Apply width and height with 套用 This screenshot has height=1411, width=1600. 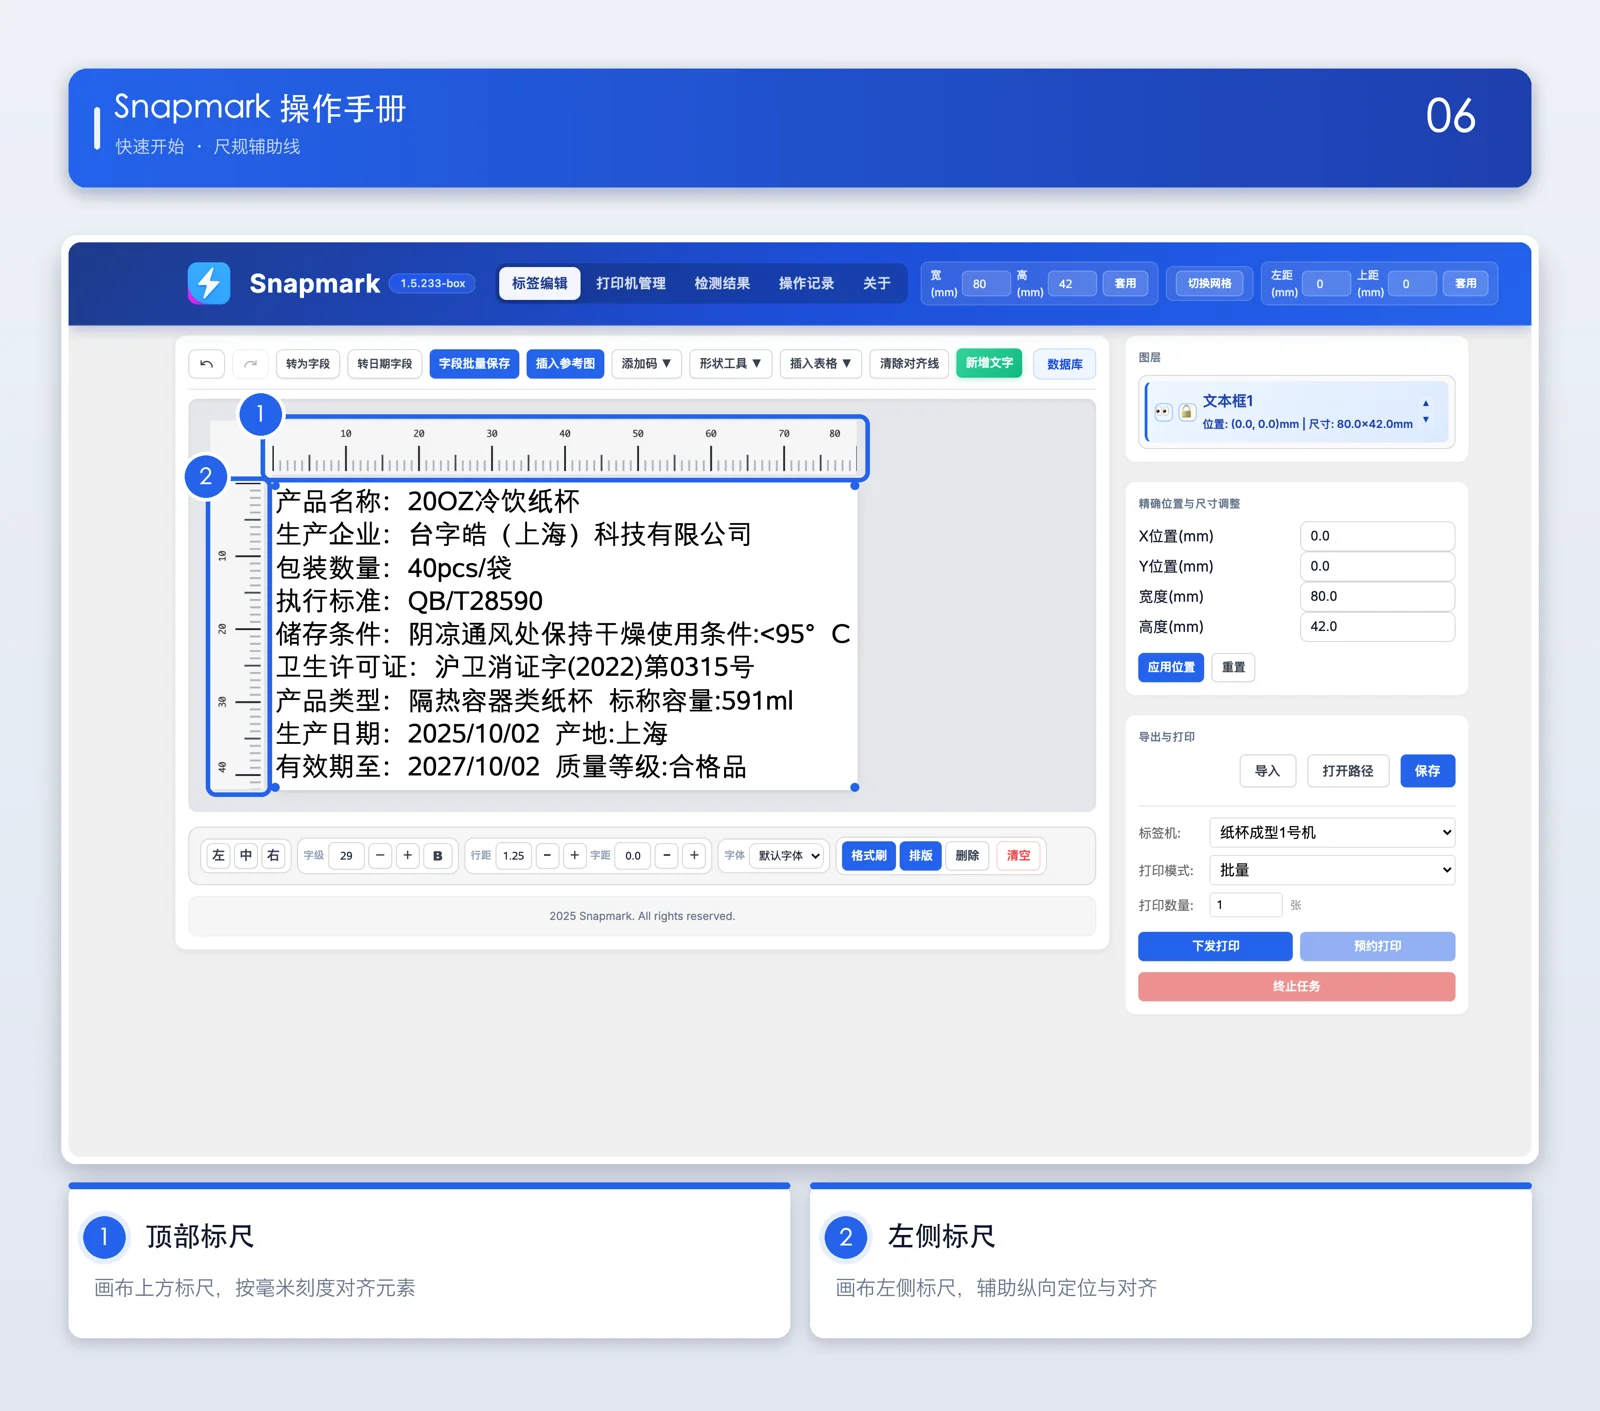(x=1126, y=284)
